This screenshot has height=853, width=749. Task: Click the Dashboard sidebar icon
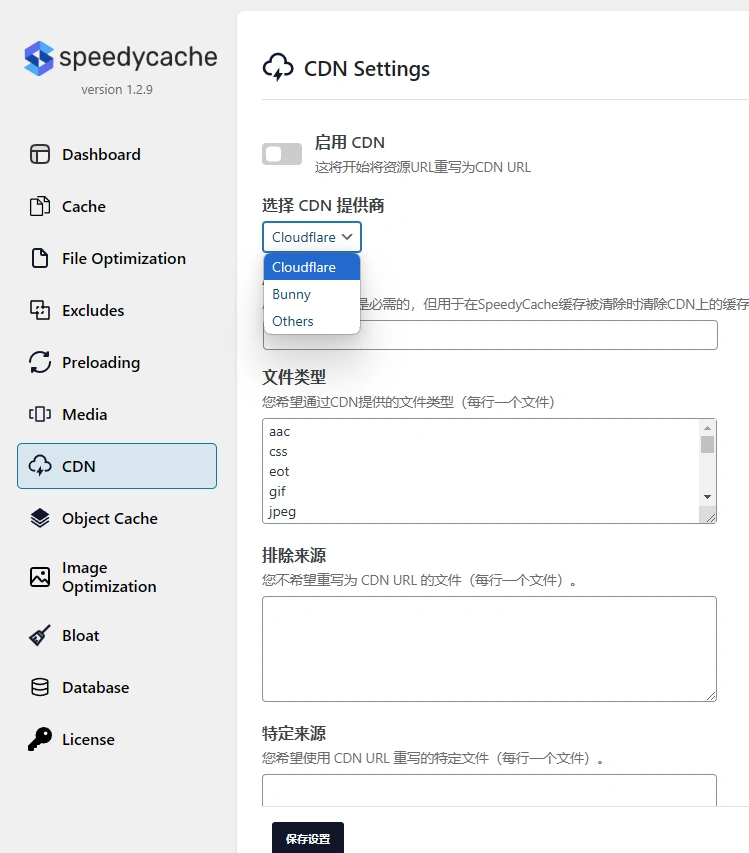[x=40, y=154]
